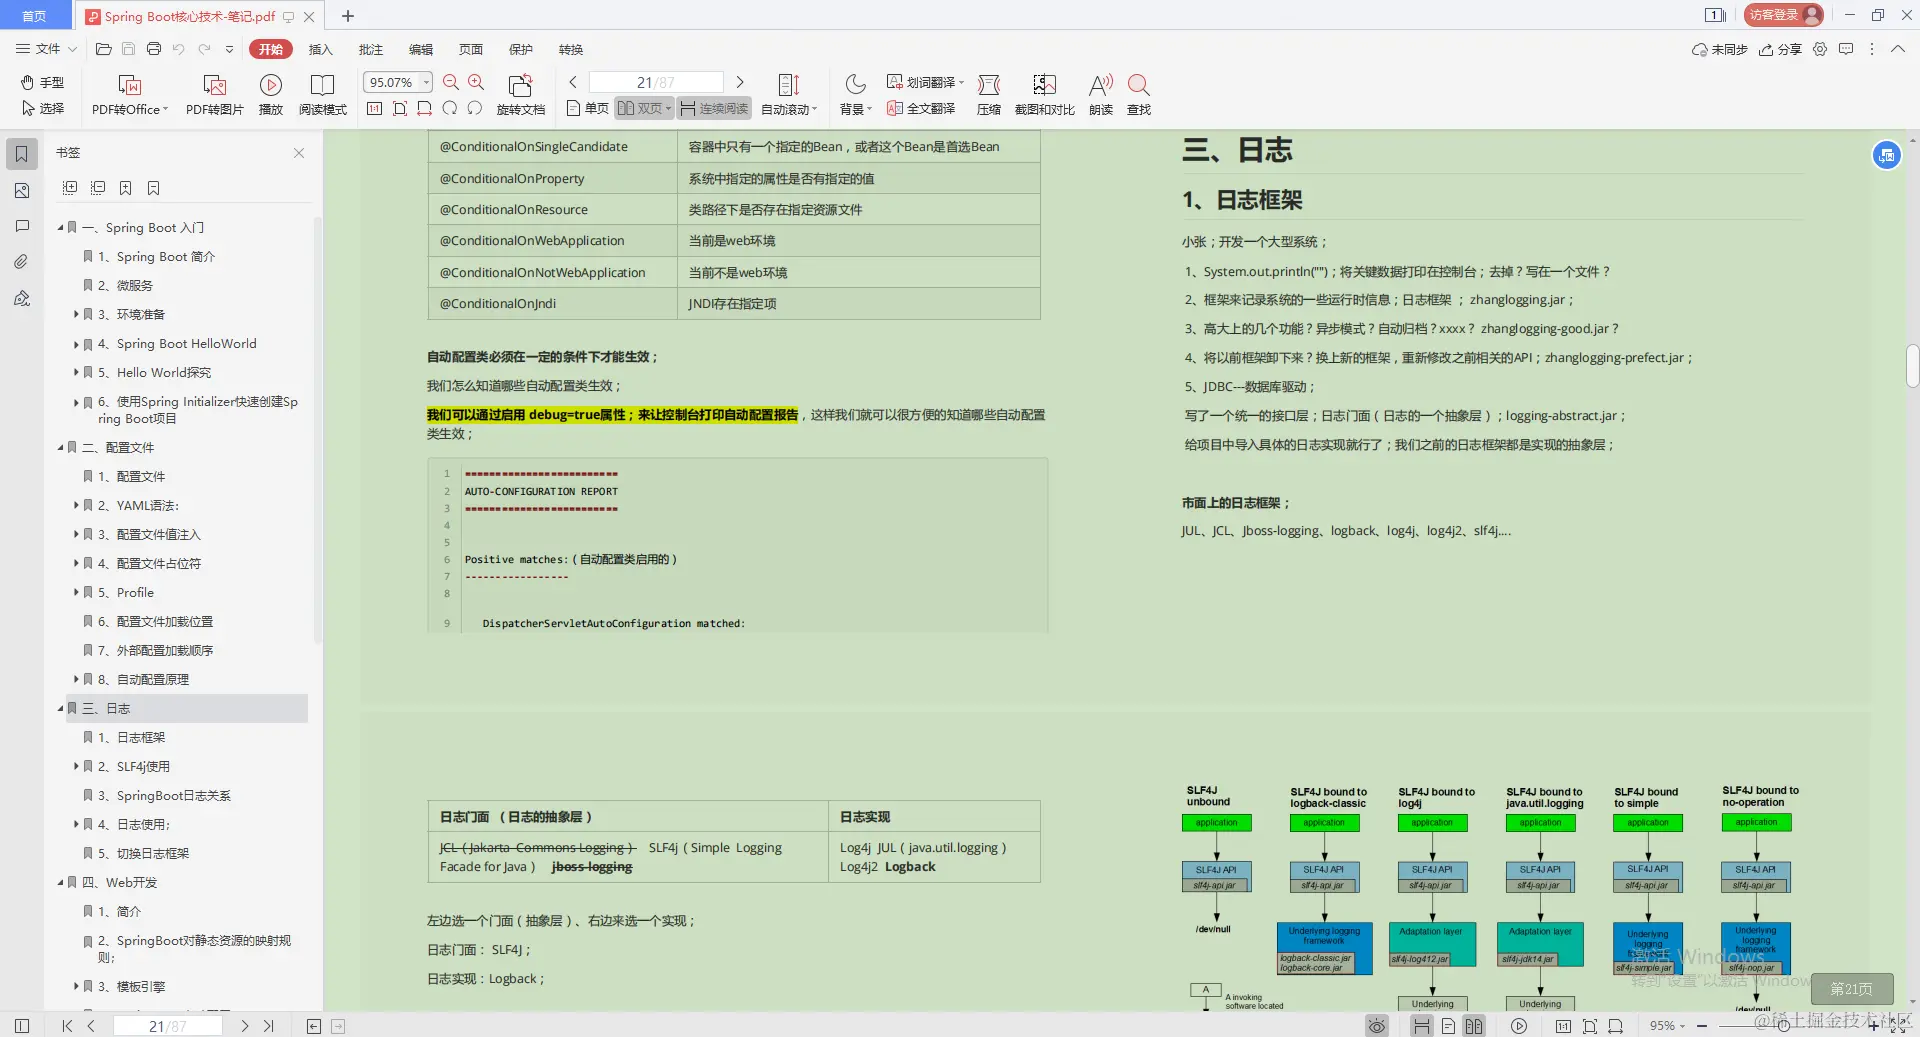1920x1037 pixels.
Task: Click the status bar page number field
Action: [x=168, y=1026]
